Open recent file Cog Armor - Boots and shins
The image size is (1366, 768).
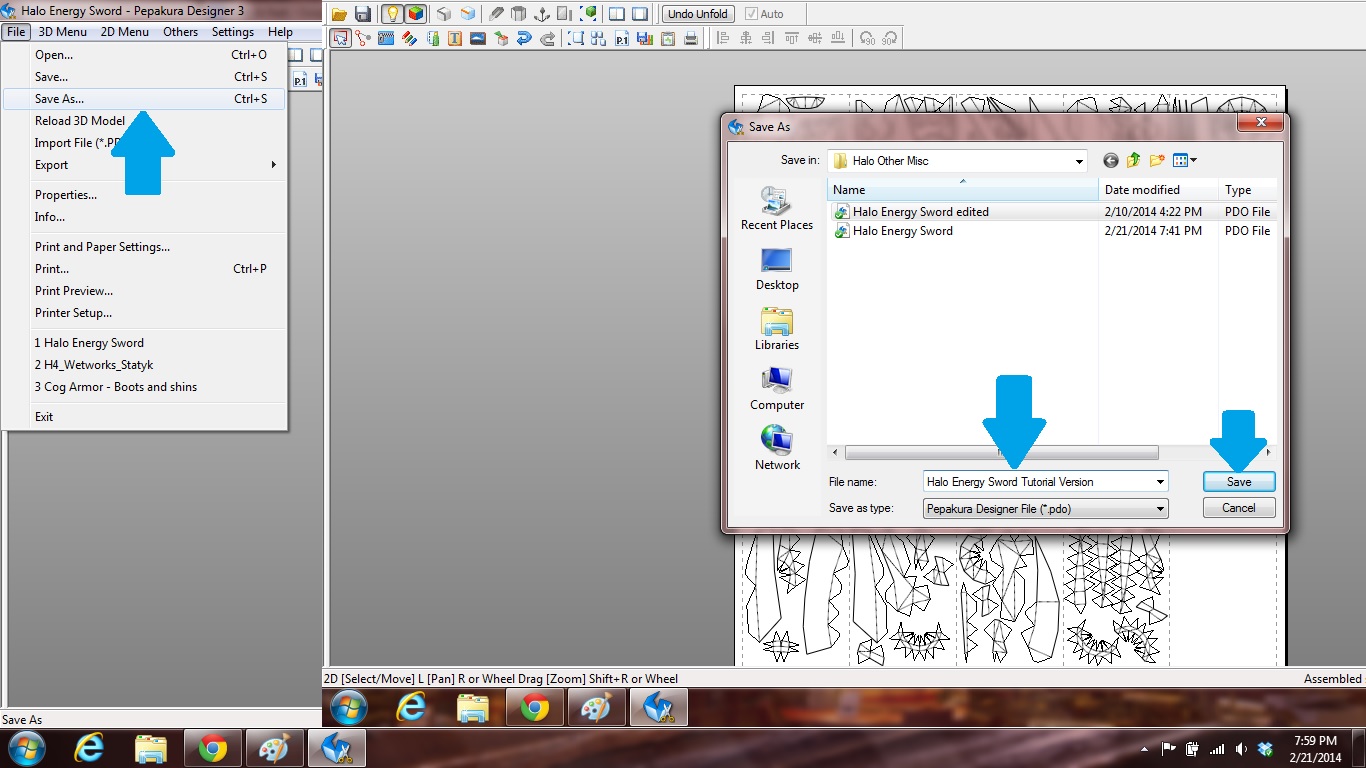pyautogui.click(x=144, y=387)
